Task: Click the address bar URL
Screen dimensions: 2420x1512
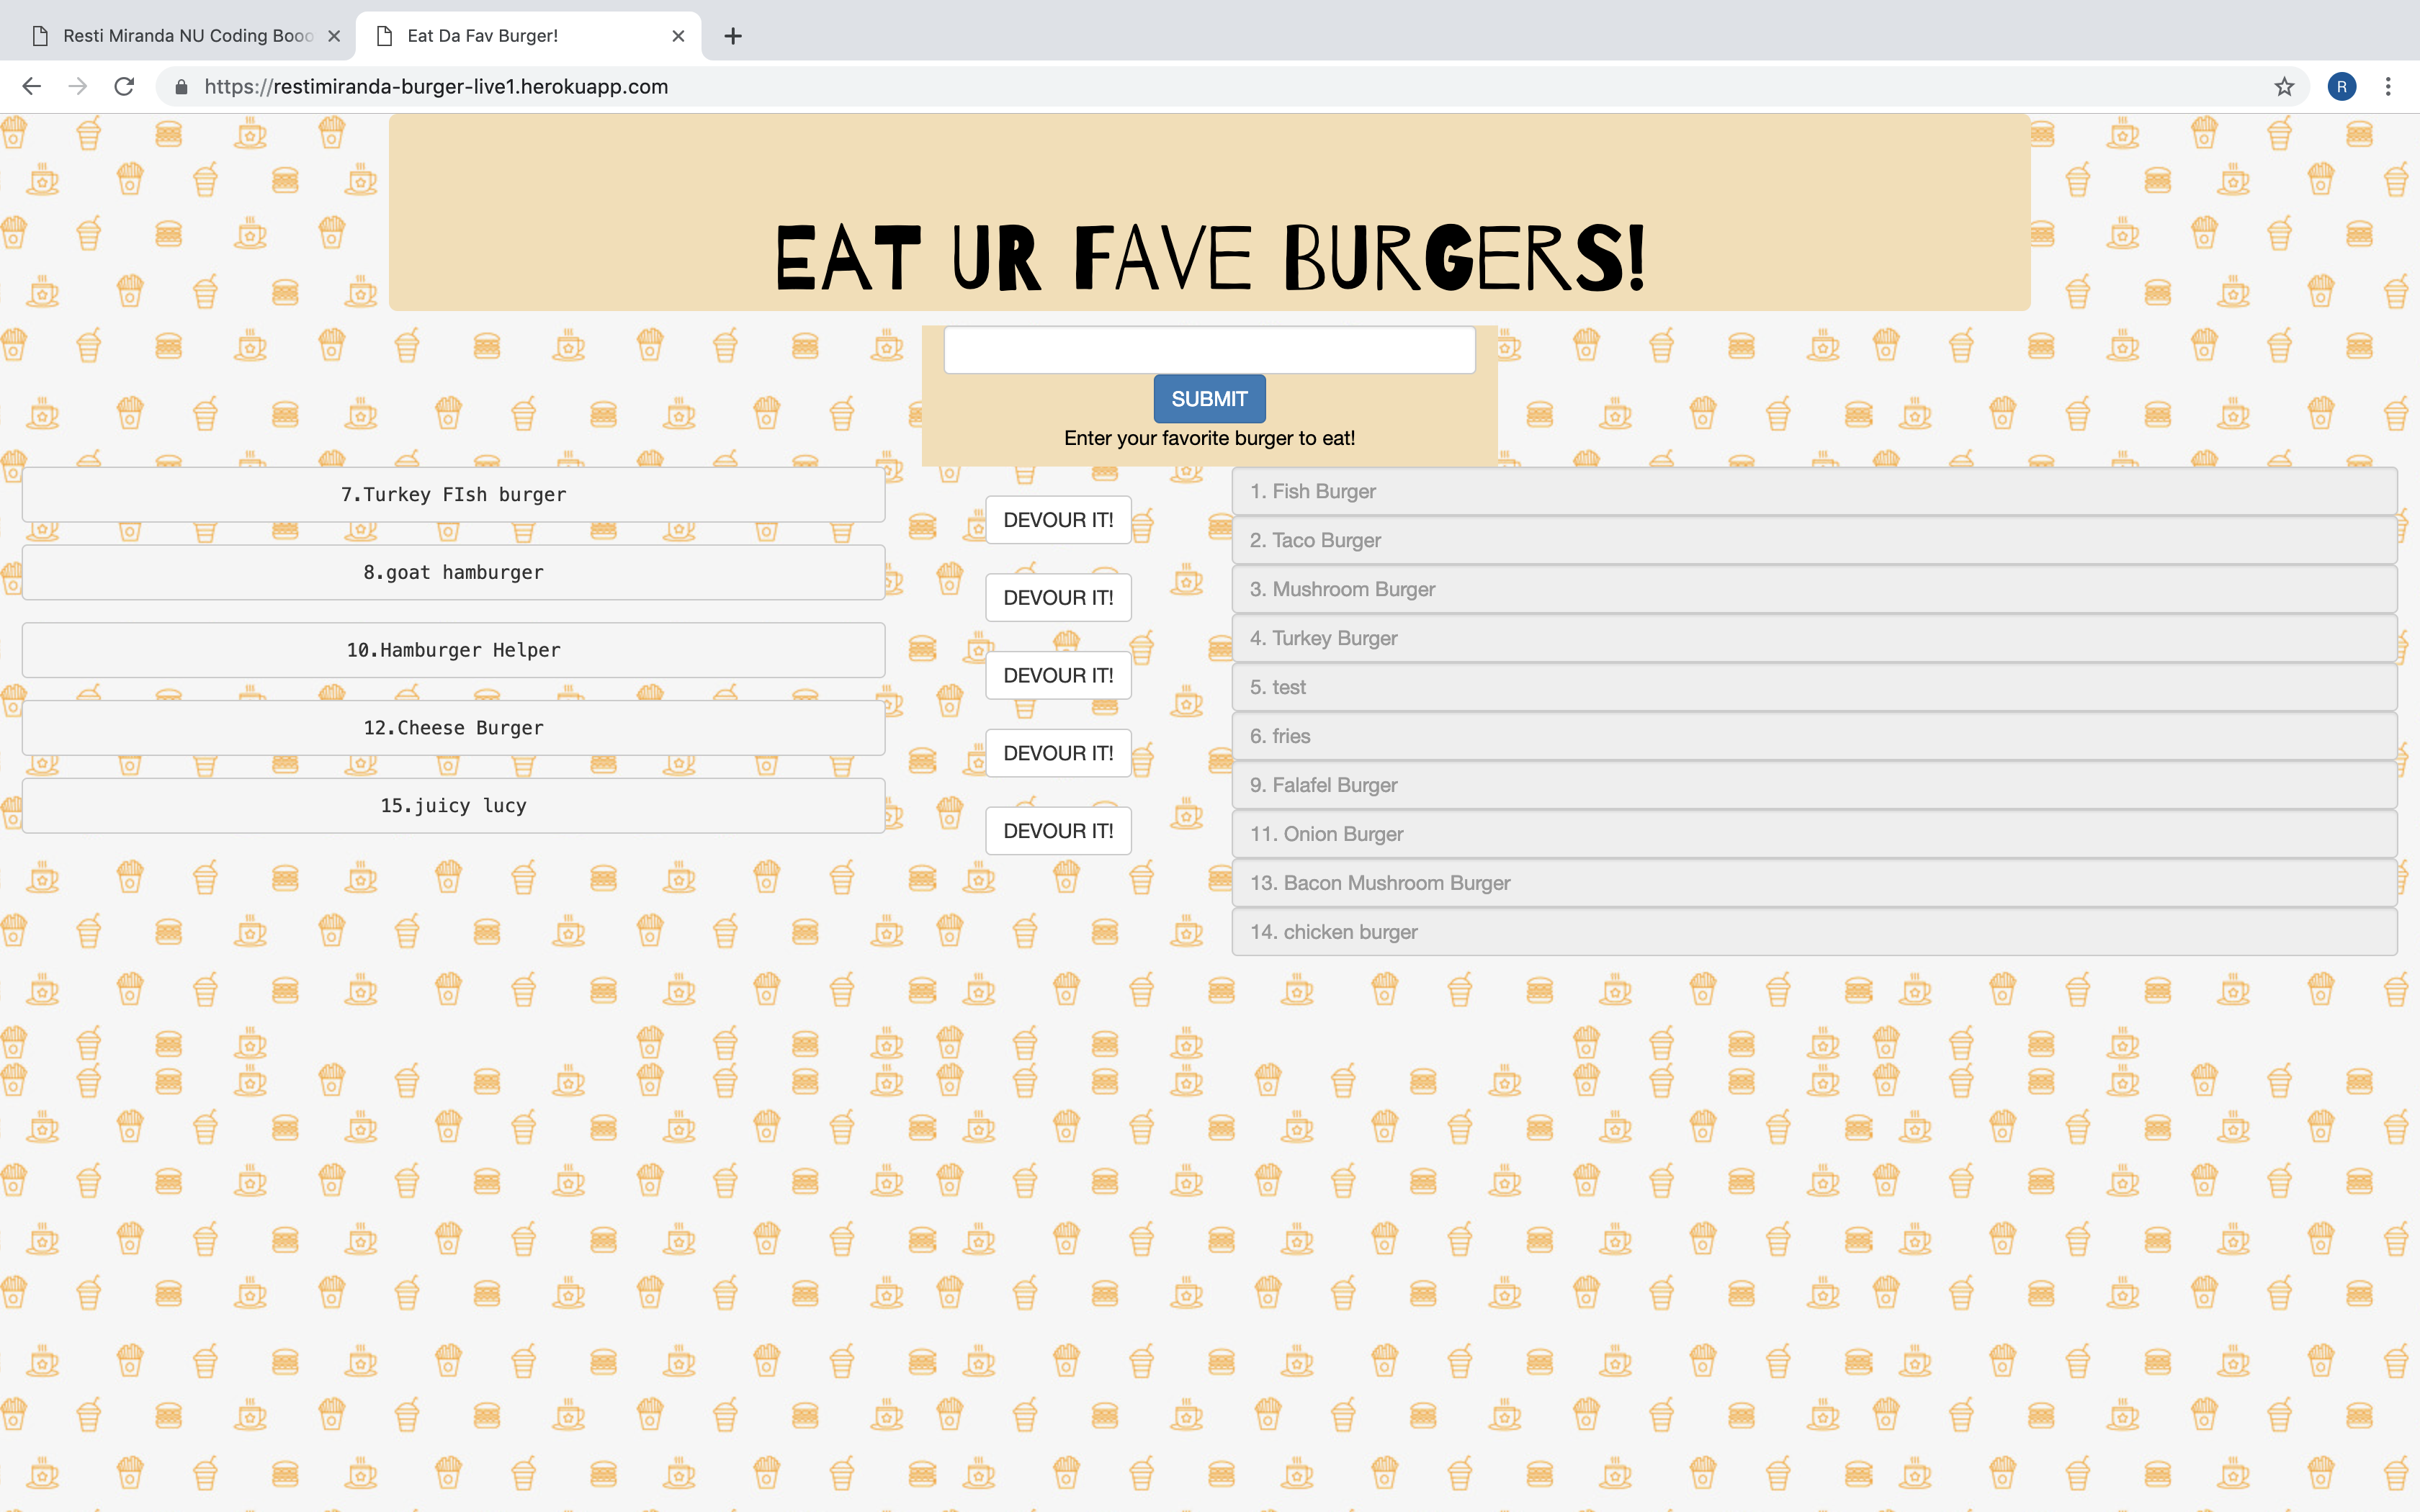Action: (436, 87)
